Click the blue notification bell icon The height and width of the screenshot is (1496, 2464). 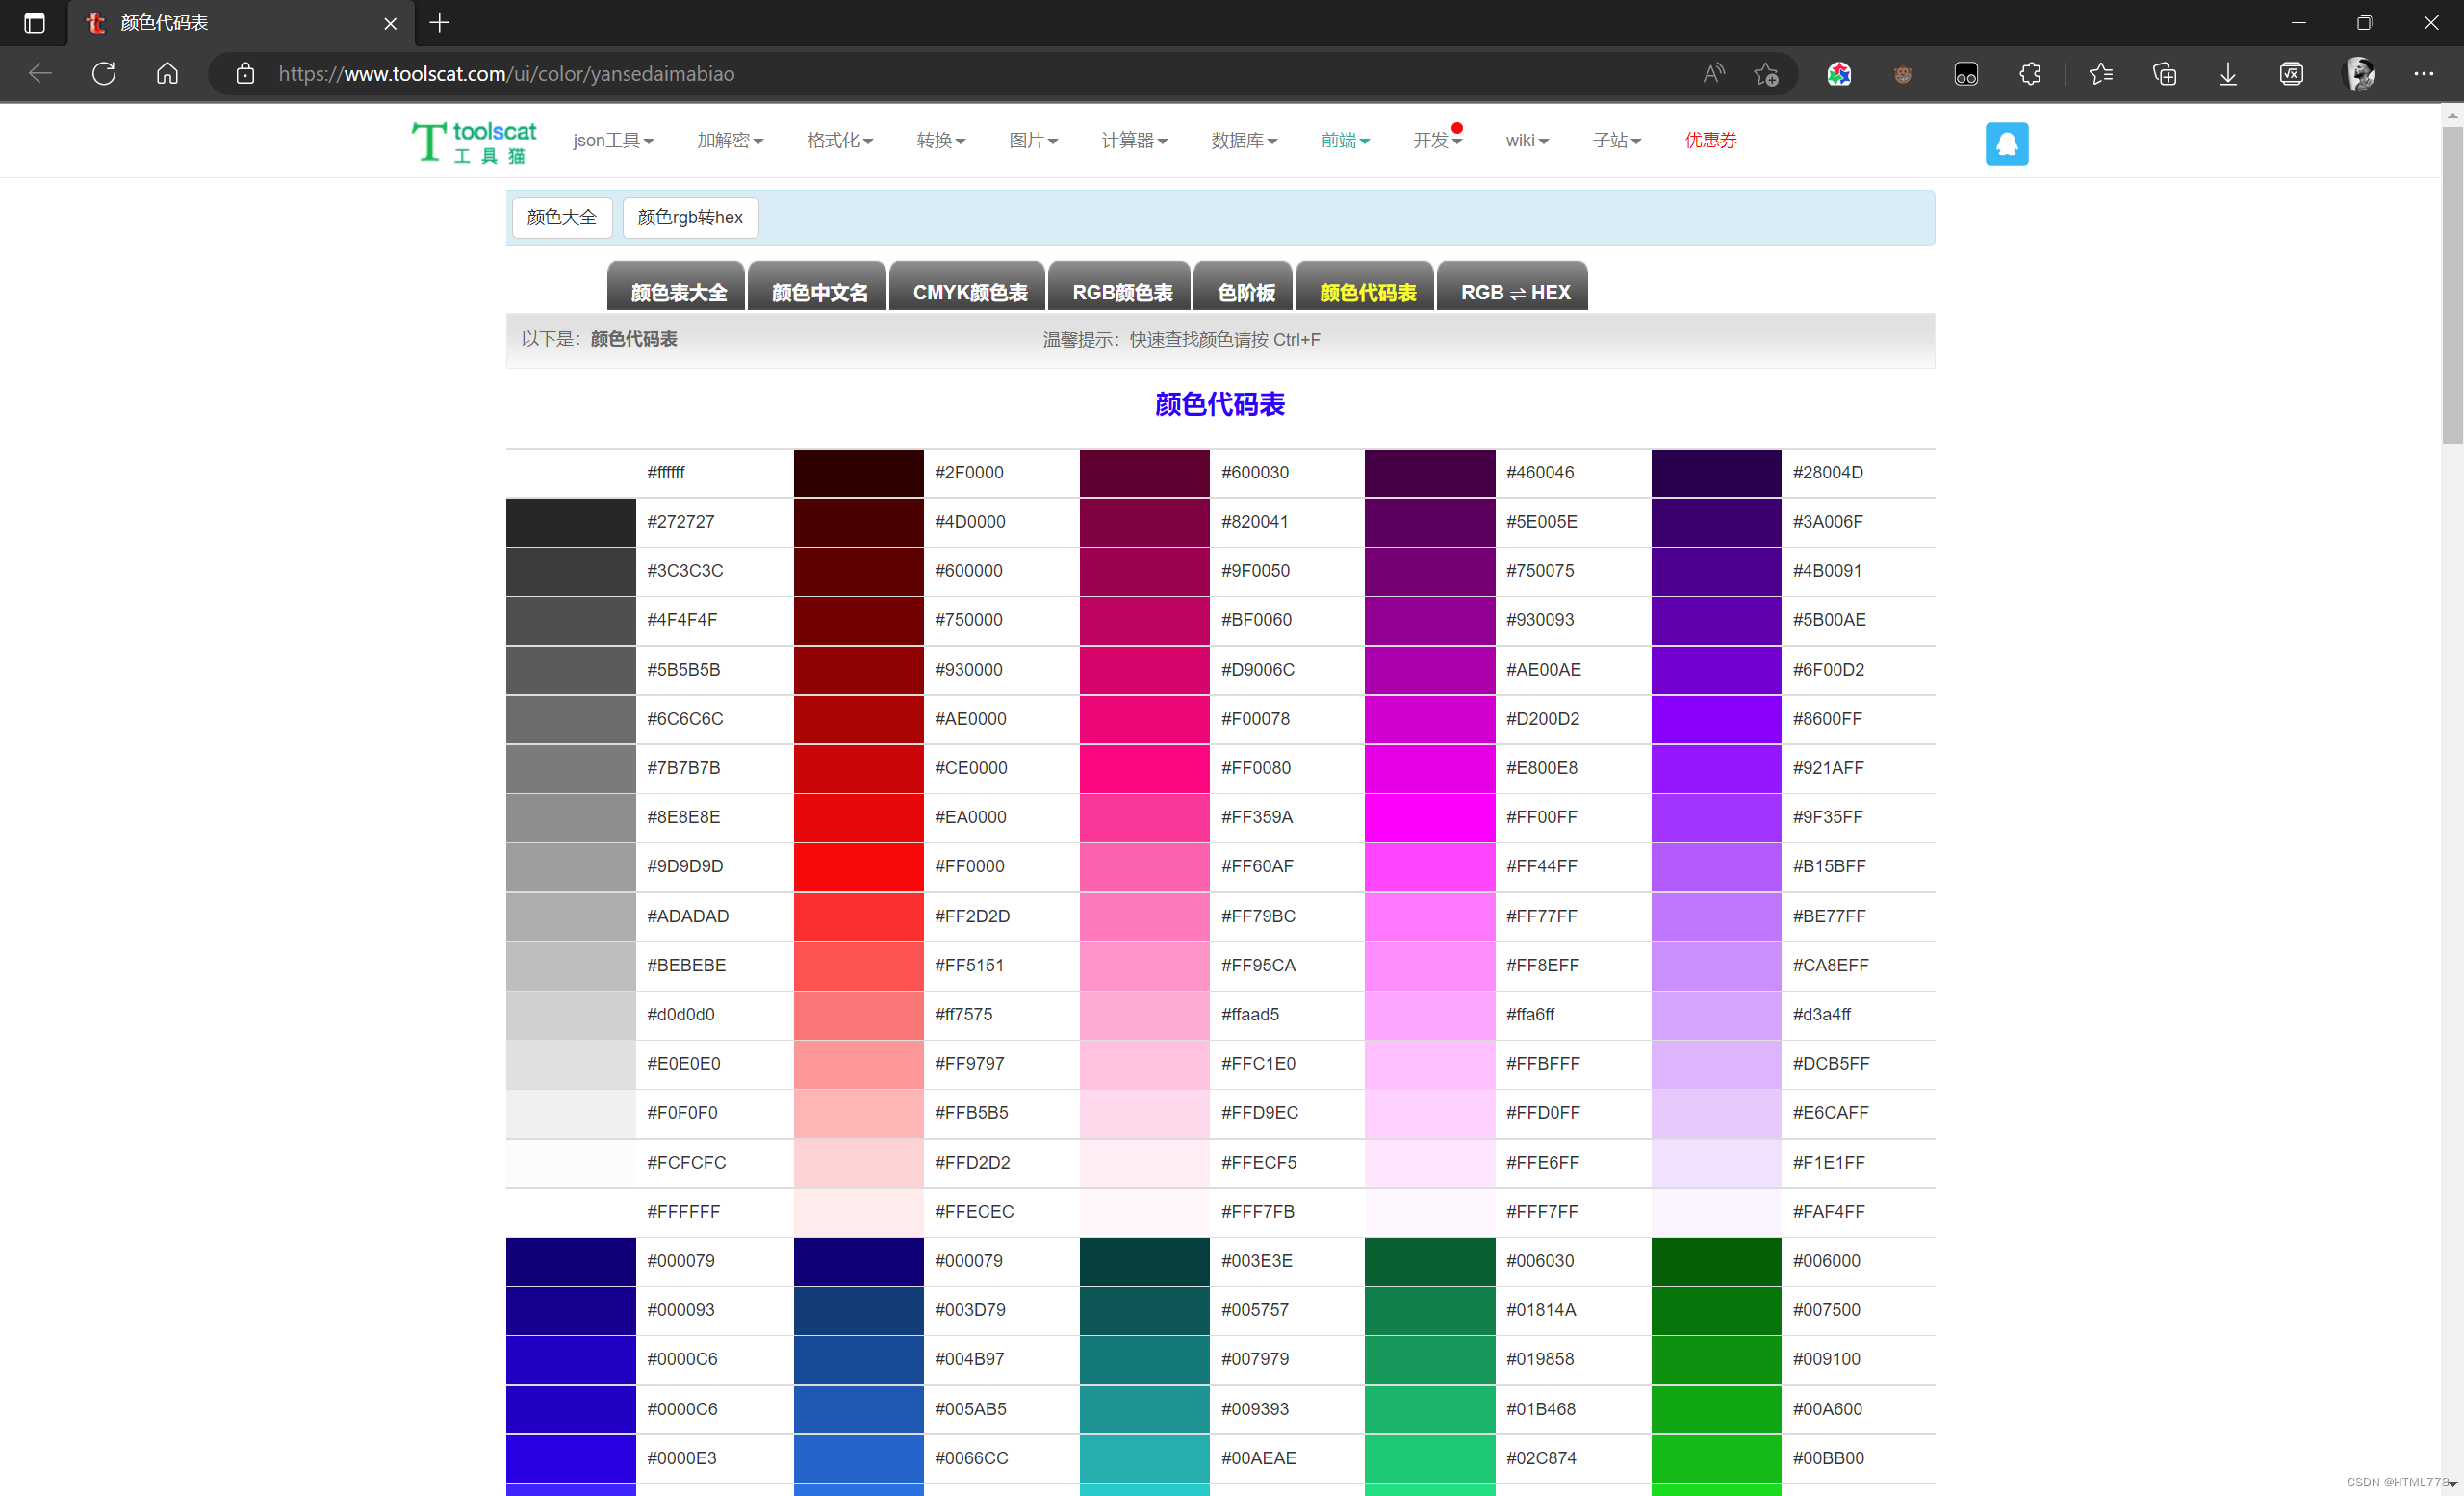(x=2007, y=144)
